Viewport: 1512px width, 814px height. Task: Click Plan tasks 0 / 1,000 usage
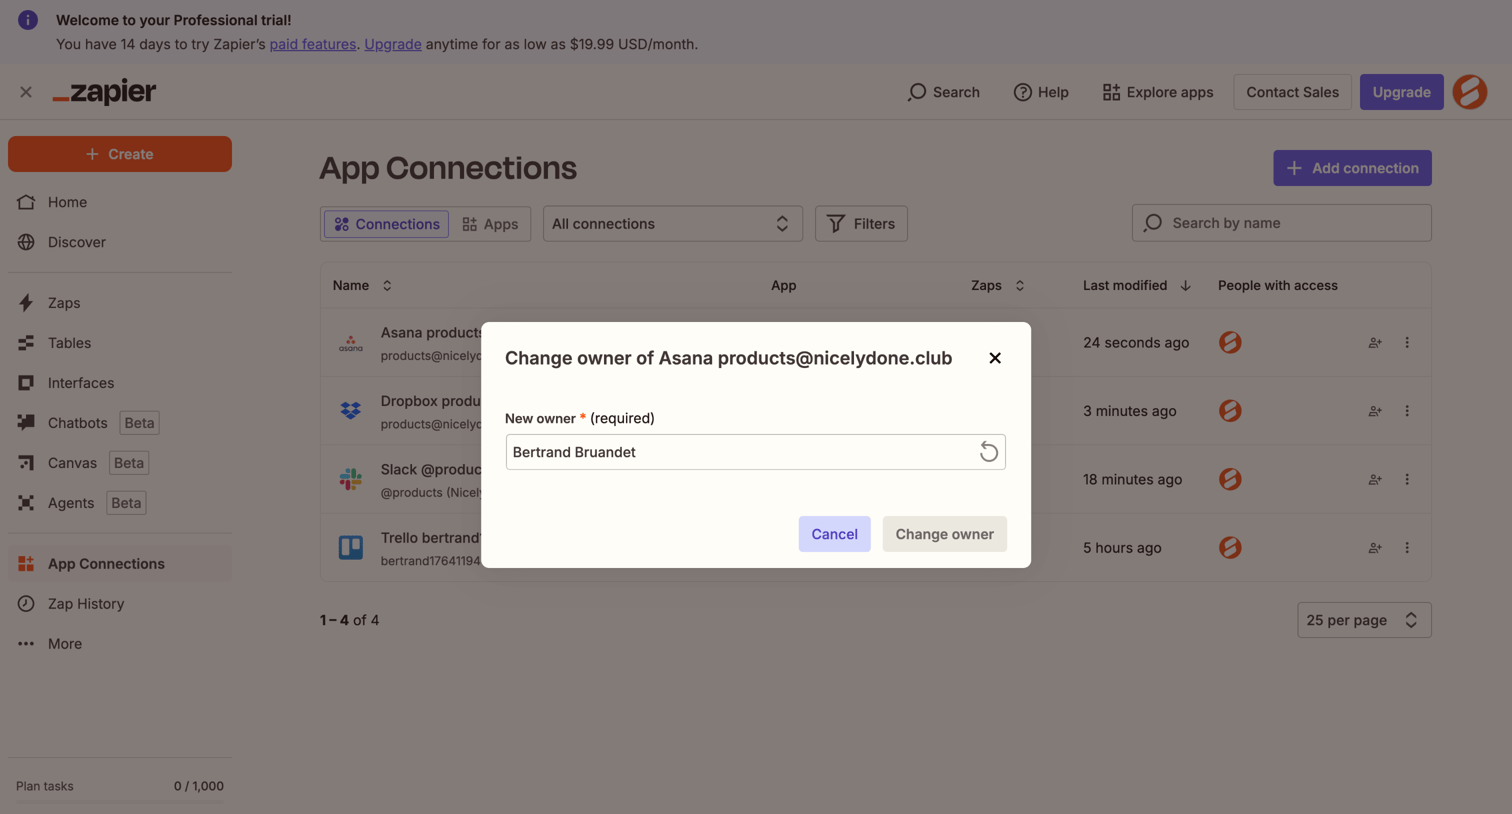(x=120, y=786)
